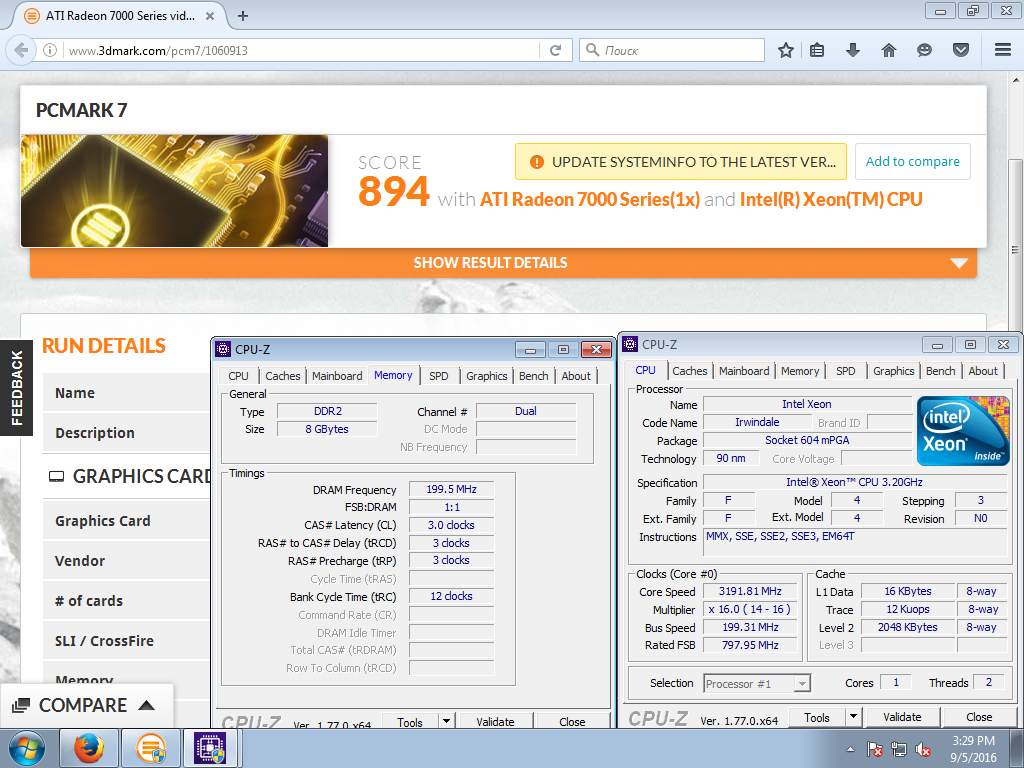The image size is (1024, 768).
Task: Open Mainboard tab in right CPU-Z window
Action: (744, 371)
